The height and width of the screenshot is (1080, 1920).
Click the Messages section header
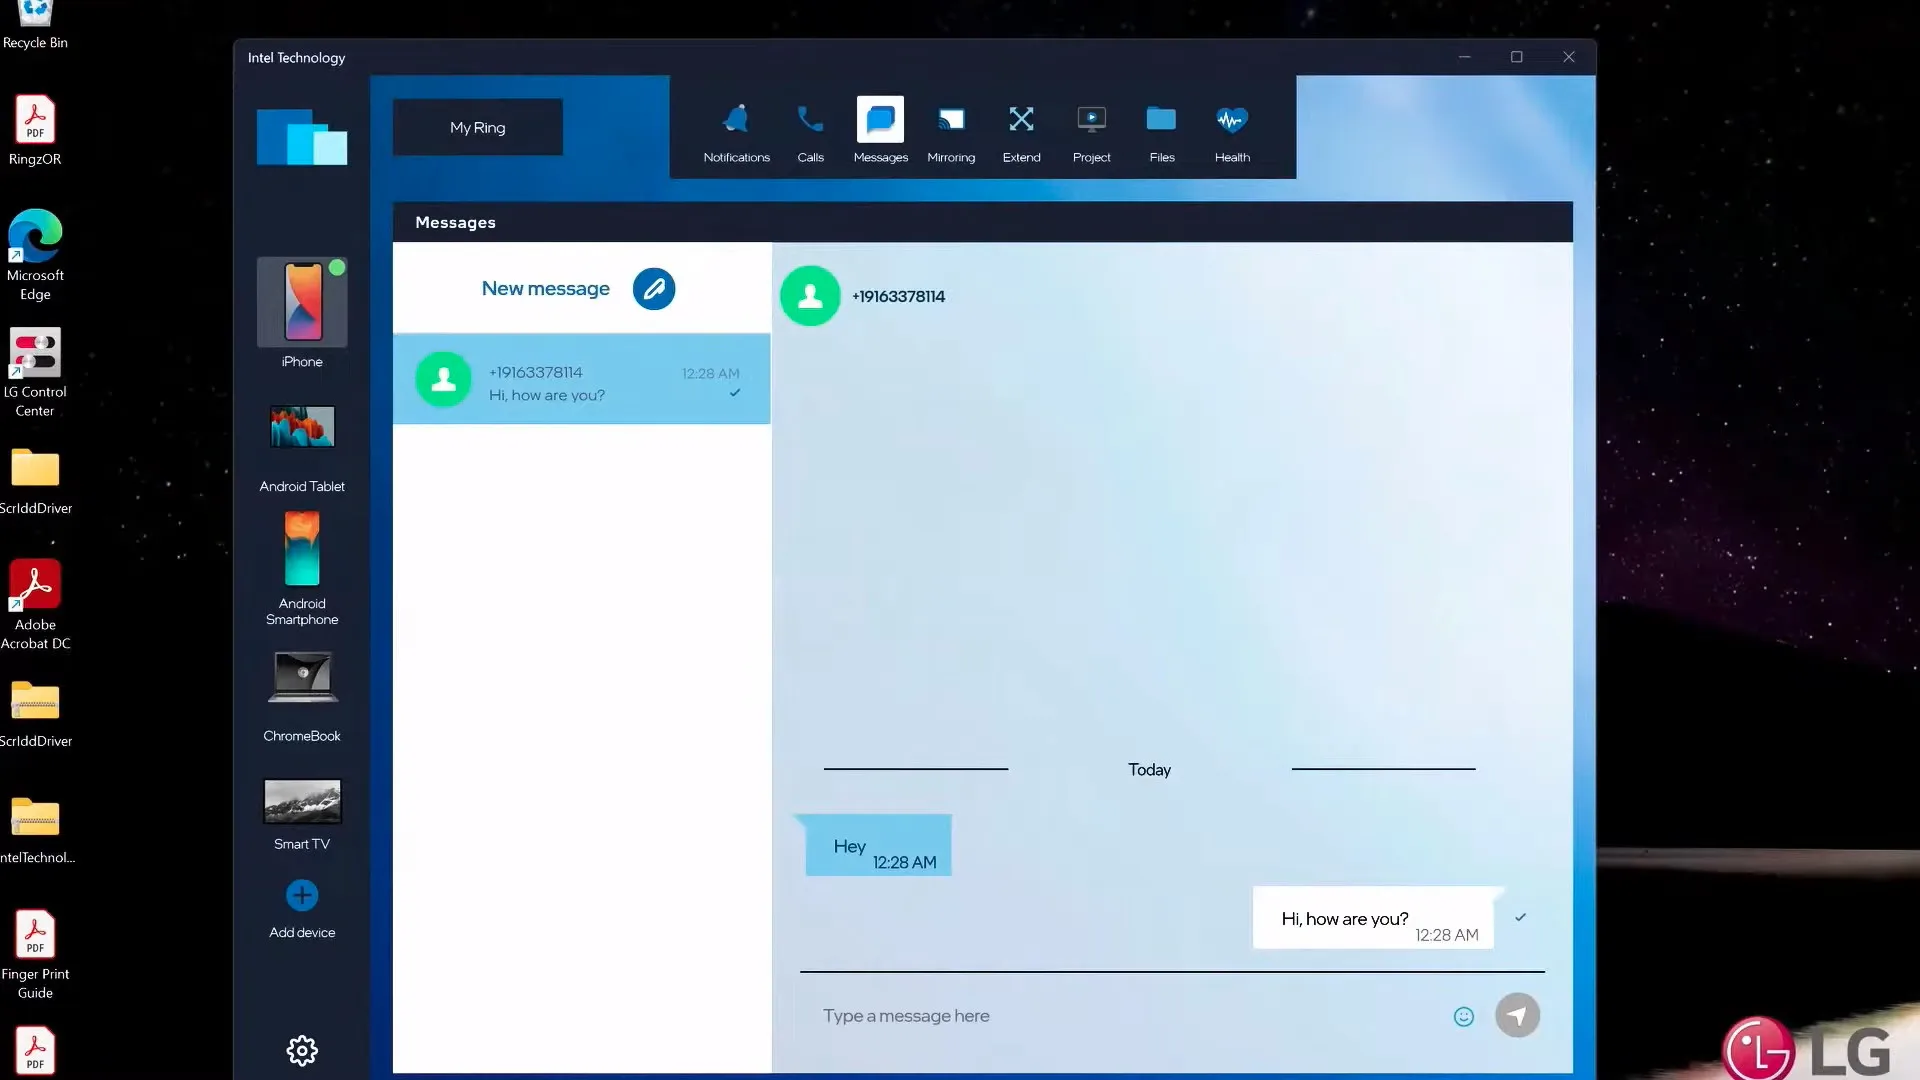pyautogui.click(x=455, y=223)
